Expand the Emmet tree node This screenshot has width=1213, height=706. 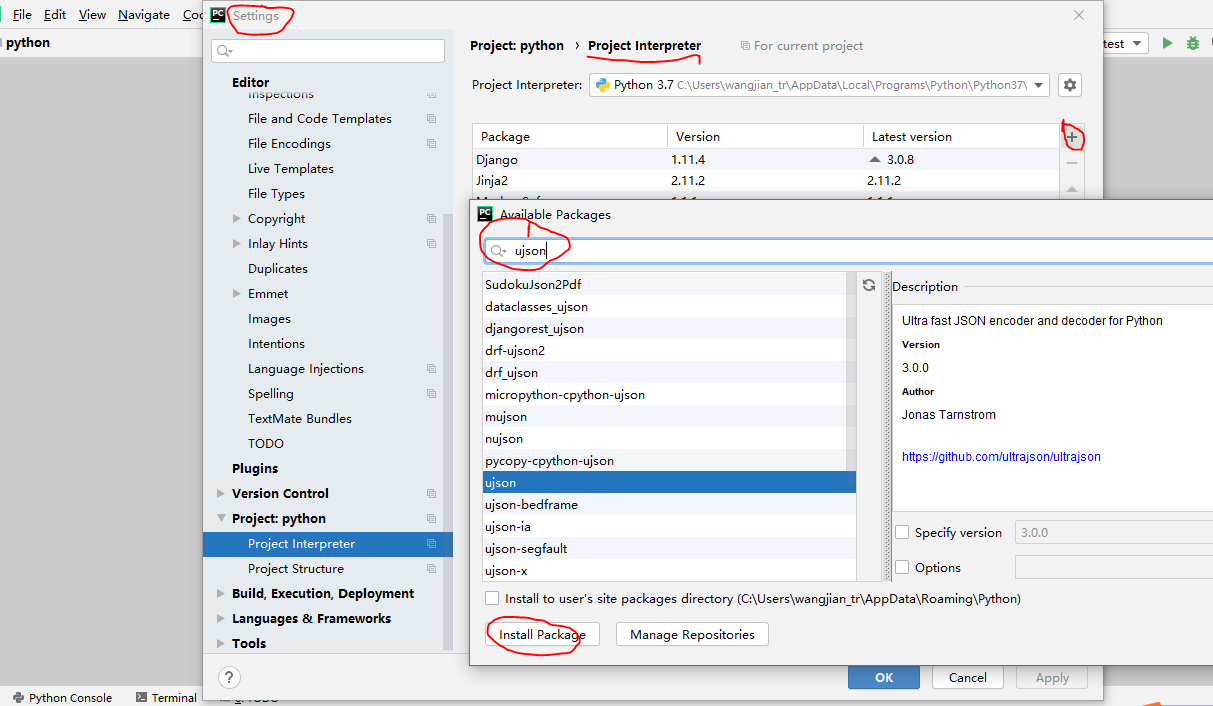pyautogui.click(x=237, y=294)
